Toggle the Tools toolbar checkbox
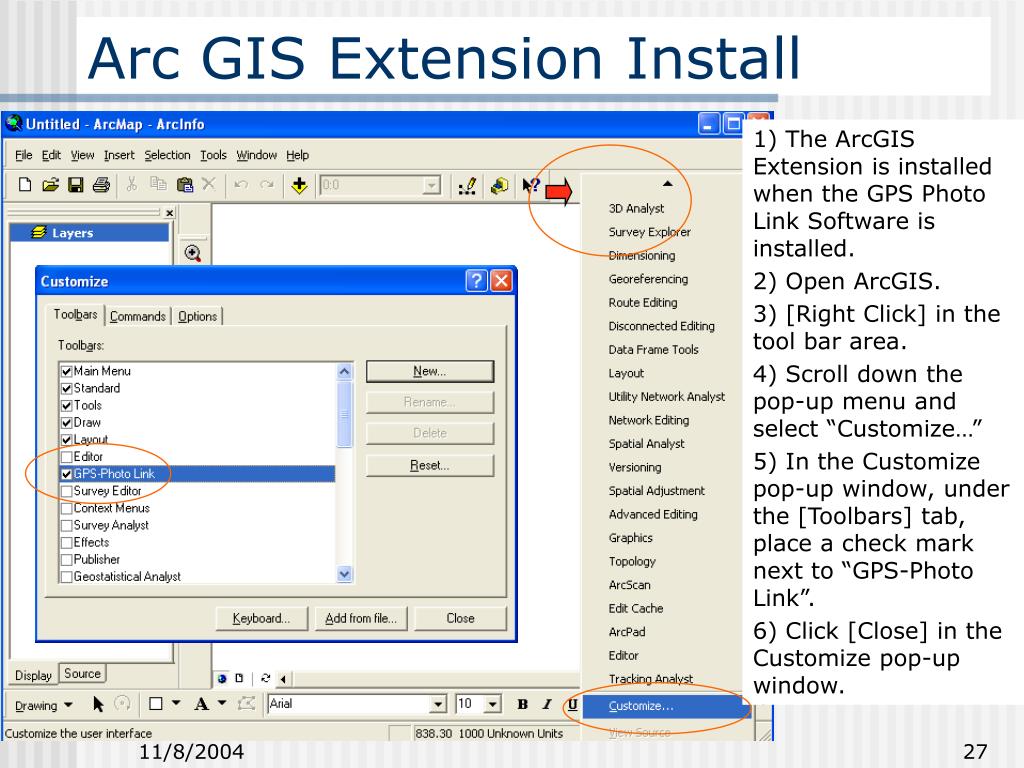The image size is (1024, 768). coord(67,406)
